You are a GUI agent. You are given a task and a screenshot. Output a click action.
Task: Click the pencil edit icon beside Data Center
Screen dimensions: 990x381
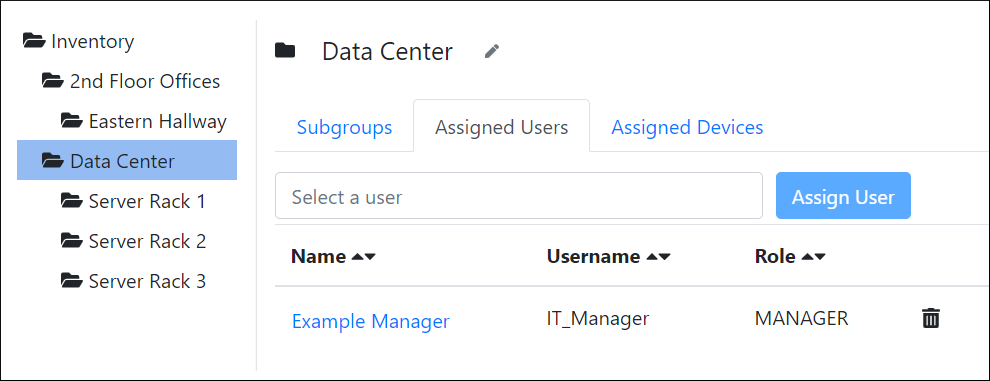point(492,52)
